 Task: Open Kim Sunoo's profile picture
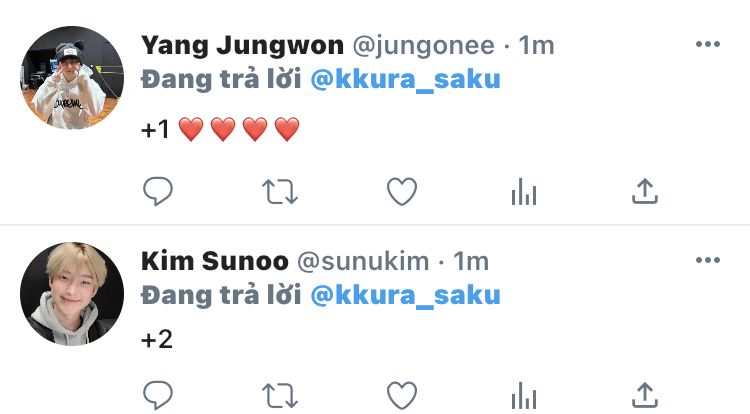(x=72, y=294)
